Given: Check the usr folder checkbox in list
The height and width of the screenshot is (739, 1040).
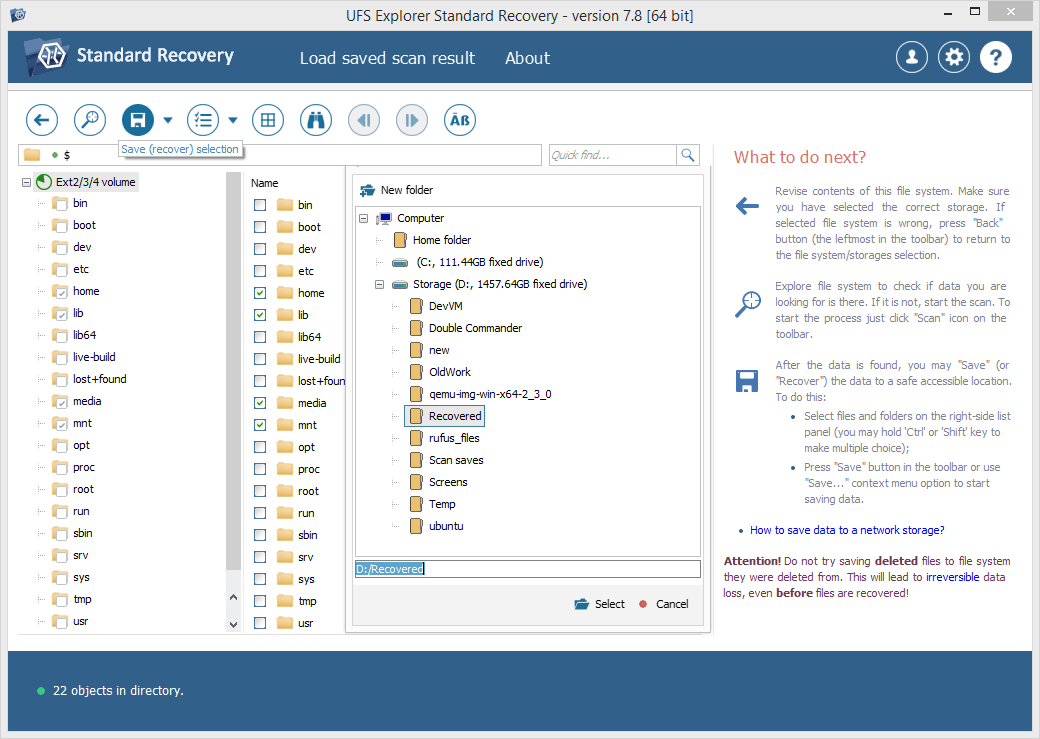Looking at the screenshot, I should pos(260,623).
